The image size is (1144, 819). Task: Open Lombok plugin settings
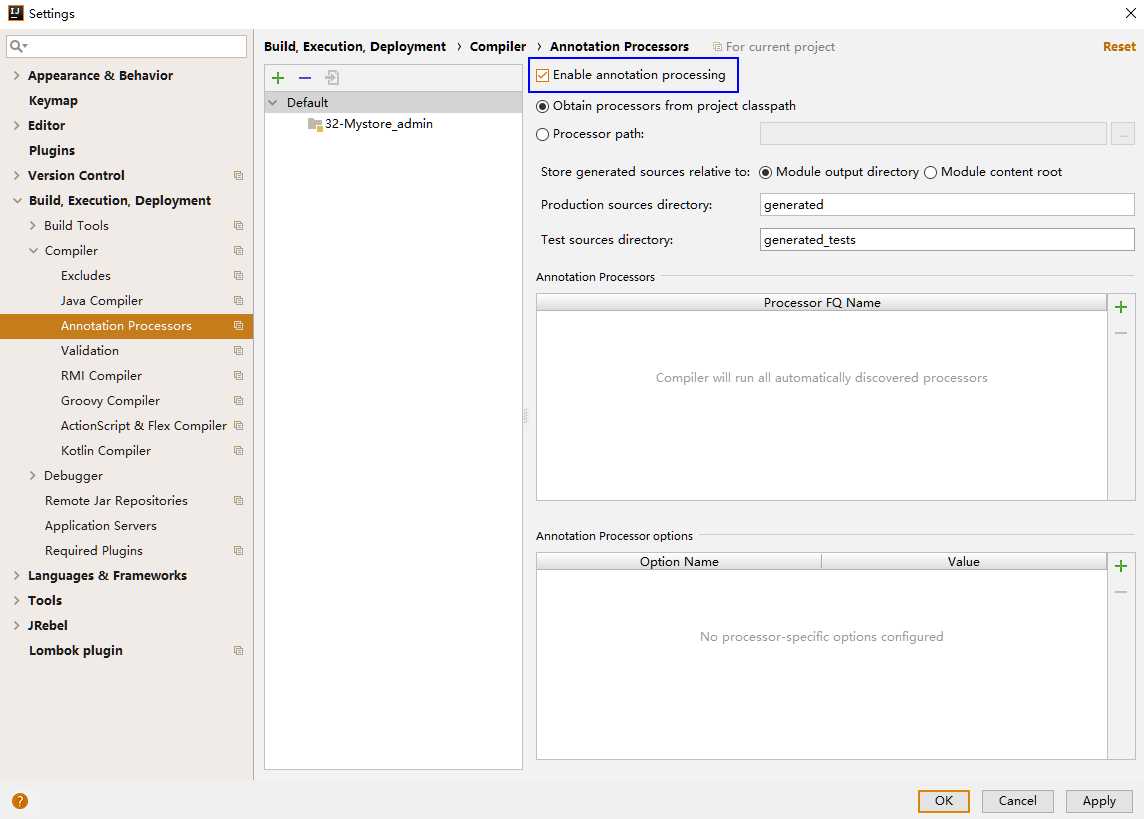(x=76, y=651)
